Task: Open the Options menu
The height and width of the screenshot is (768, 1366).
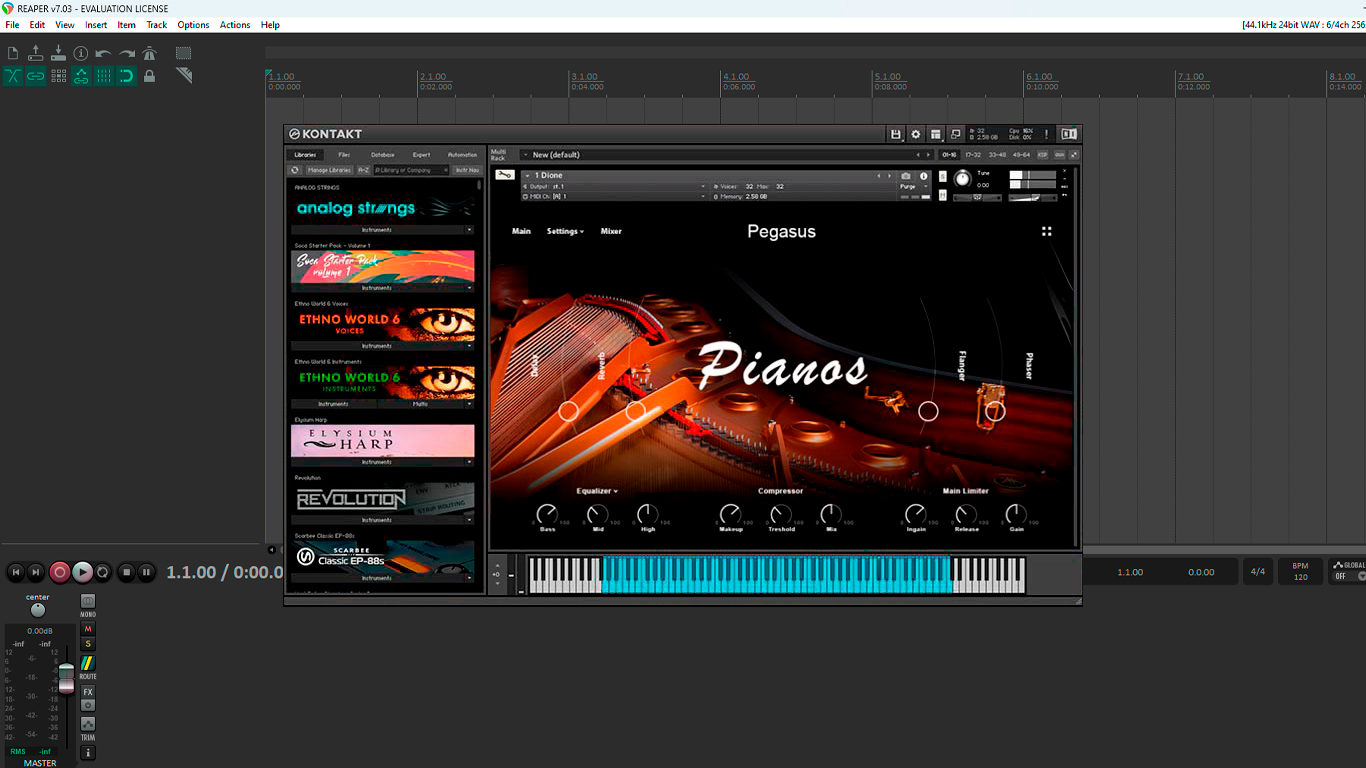Action: click(193, 25)
